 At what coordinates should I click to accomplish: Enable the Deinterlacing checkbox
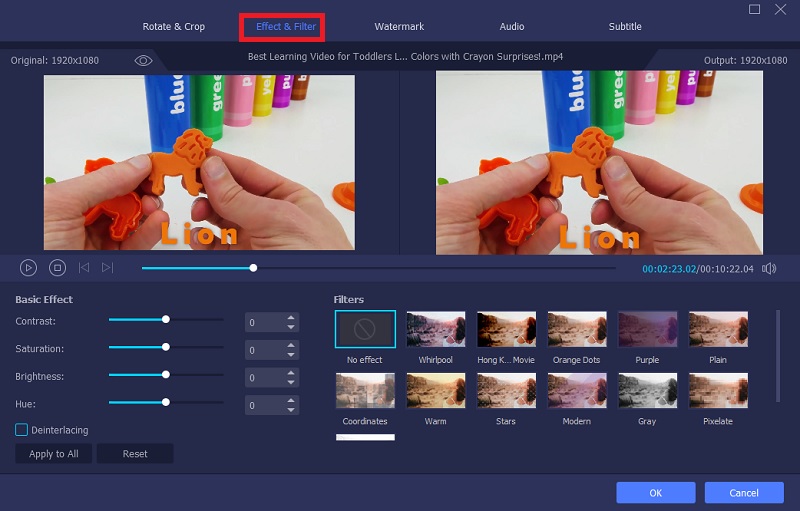tap(21, 430)
